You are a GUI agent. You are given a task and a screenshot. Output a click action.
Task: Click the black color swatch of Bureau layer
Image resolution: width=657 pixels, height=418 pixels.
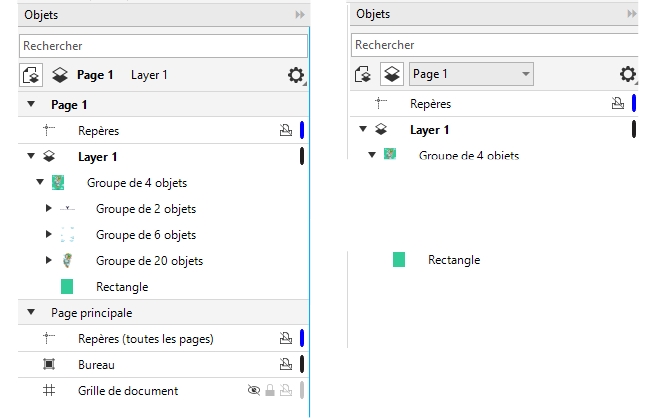(x=302, y=365)
